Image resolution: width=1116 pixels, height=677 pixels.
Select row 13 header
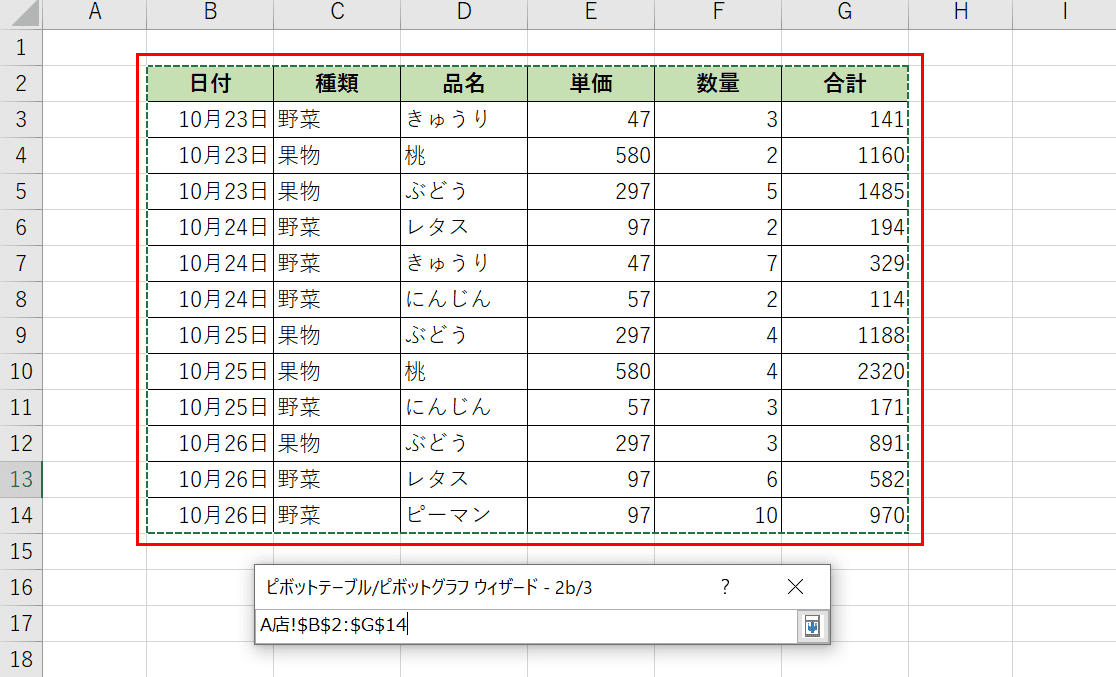tap(21, 479)
